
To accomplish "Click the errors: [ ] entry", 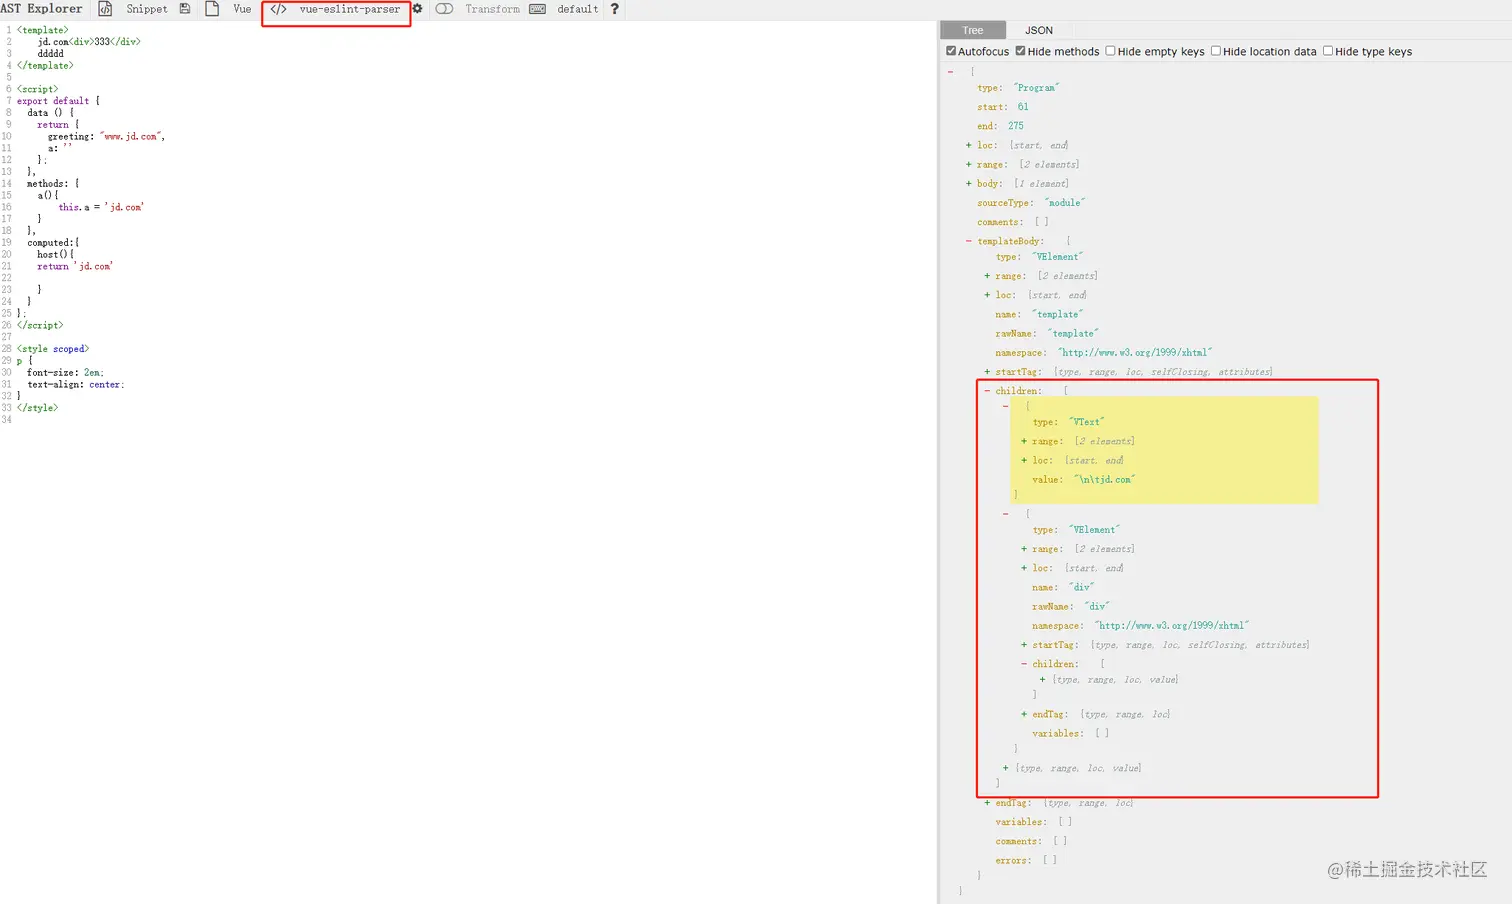I will [1026, 860].
